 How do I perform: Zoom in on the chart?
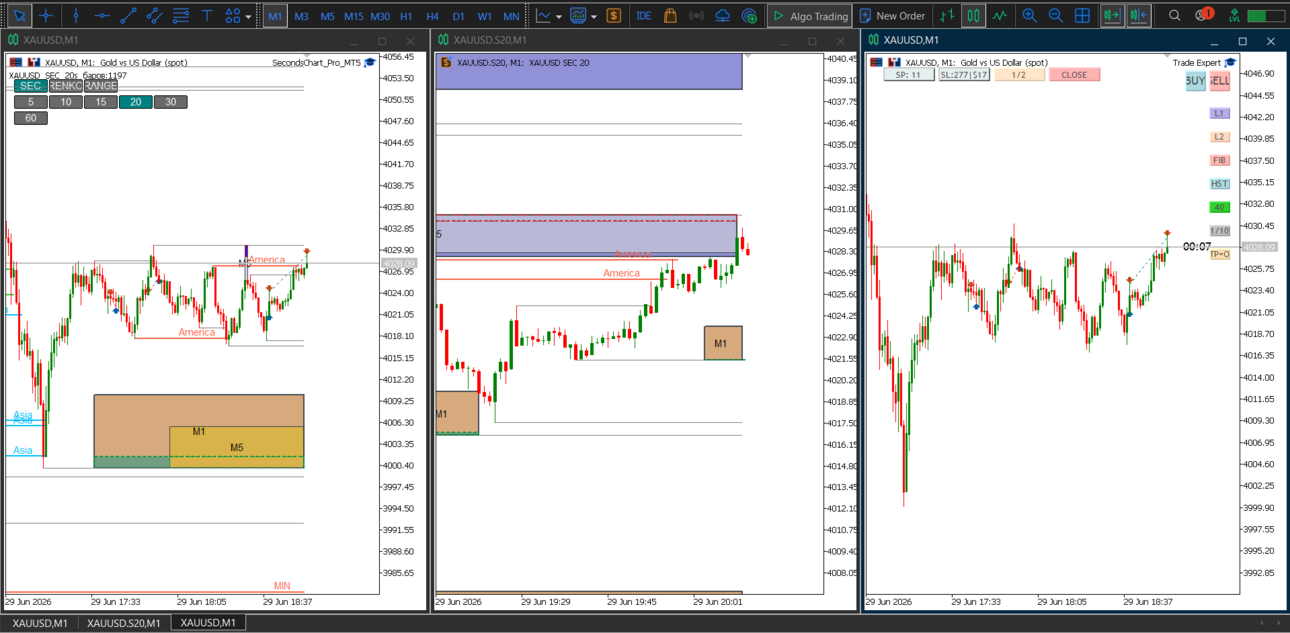1029,16
